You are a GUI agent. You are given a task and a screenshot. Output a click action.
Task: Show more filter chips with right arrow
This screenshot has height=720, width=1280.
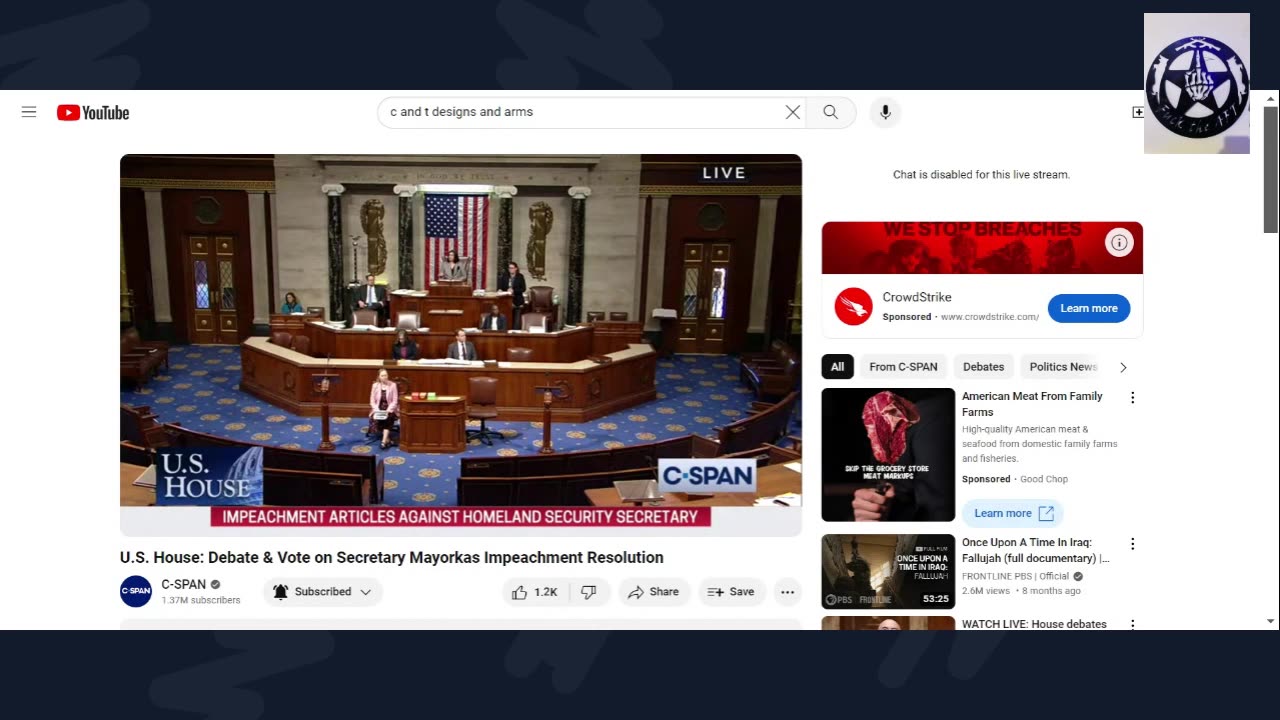tap(1123, 367)
